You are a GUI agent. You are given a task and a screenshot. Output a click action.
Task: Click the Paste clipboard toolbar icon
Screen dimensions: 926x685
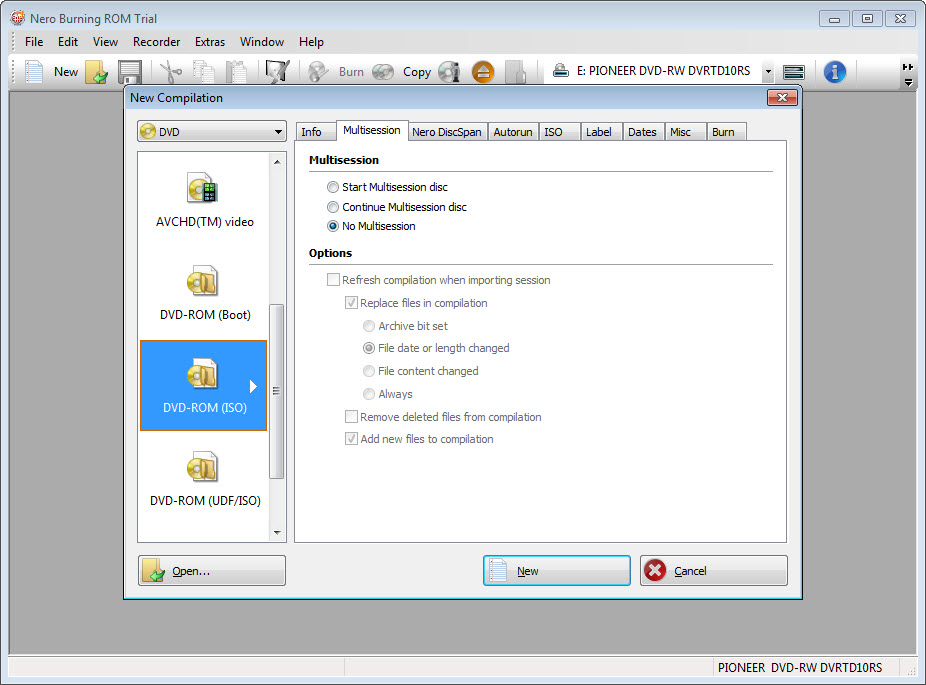237,72
